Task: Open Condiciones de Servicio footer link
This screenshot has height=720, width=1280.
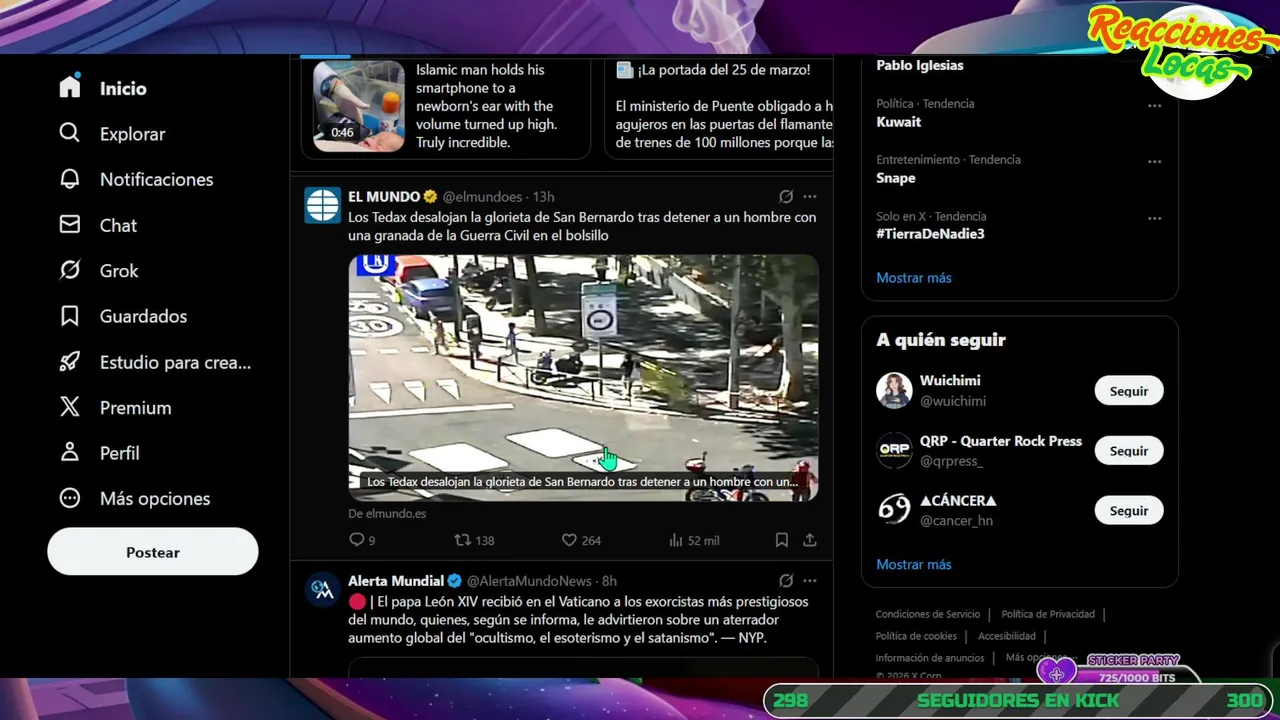Action: (928, 614)
